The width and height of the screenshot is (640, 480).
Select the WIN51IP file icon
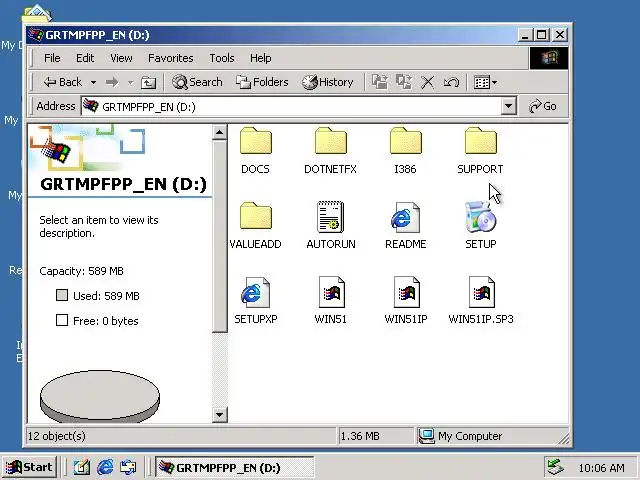(x=407, y=292)
